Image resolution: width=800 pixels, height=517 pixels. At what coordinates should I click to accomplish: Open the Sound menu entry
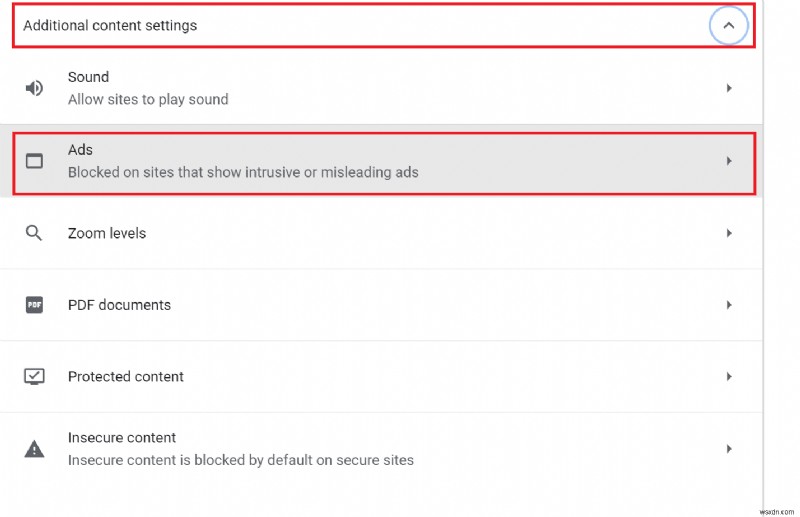click(381, 88)
